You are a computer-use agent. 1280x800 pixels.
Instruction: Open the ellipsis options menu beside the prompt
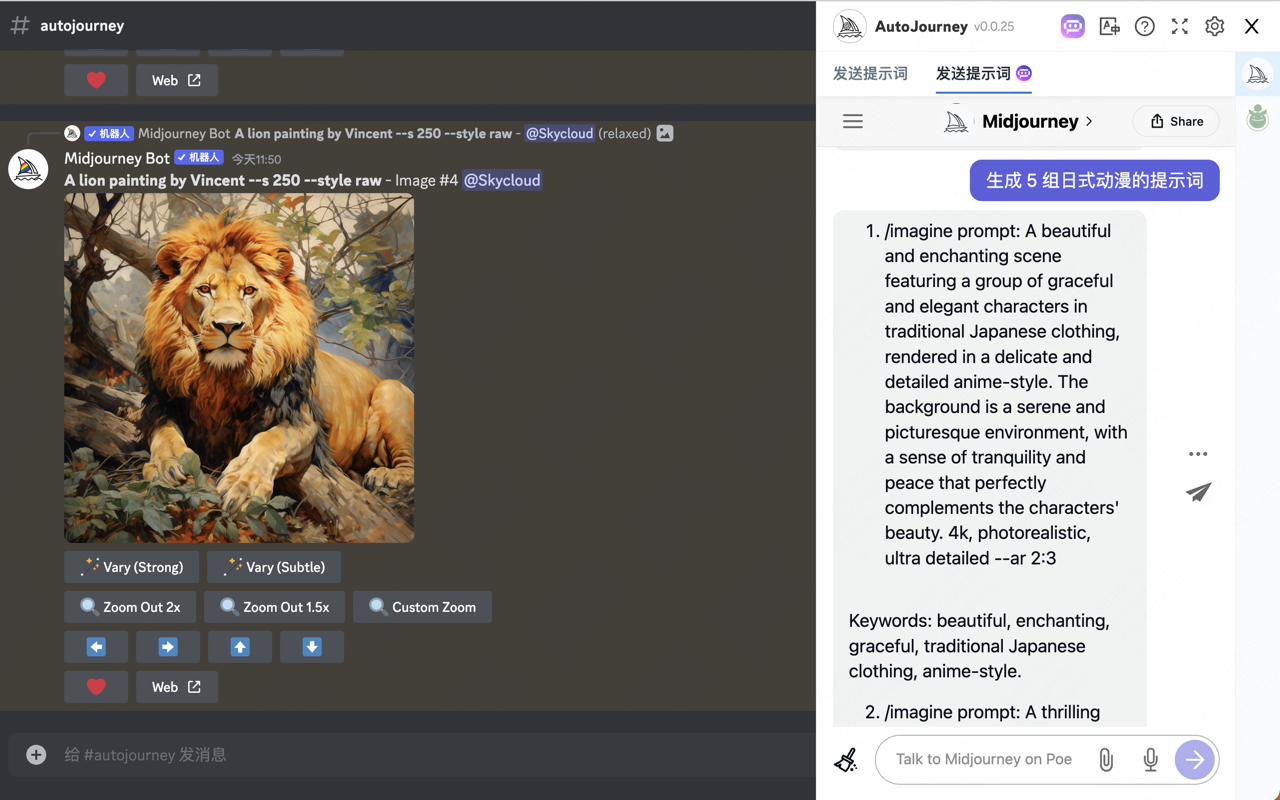click(1198, 454)
